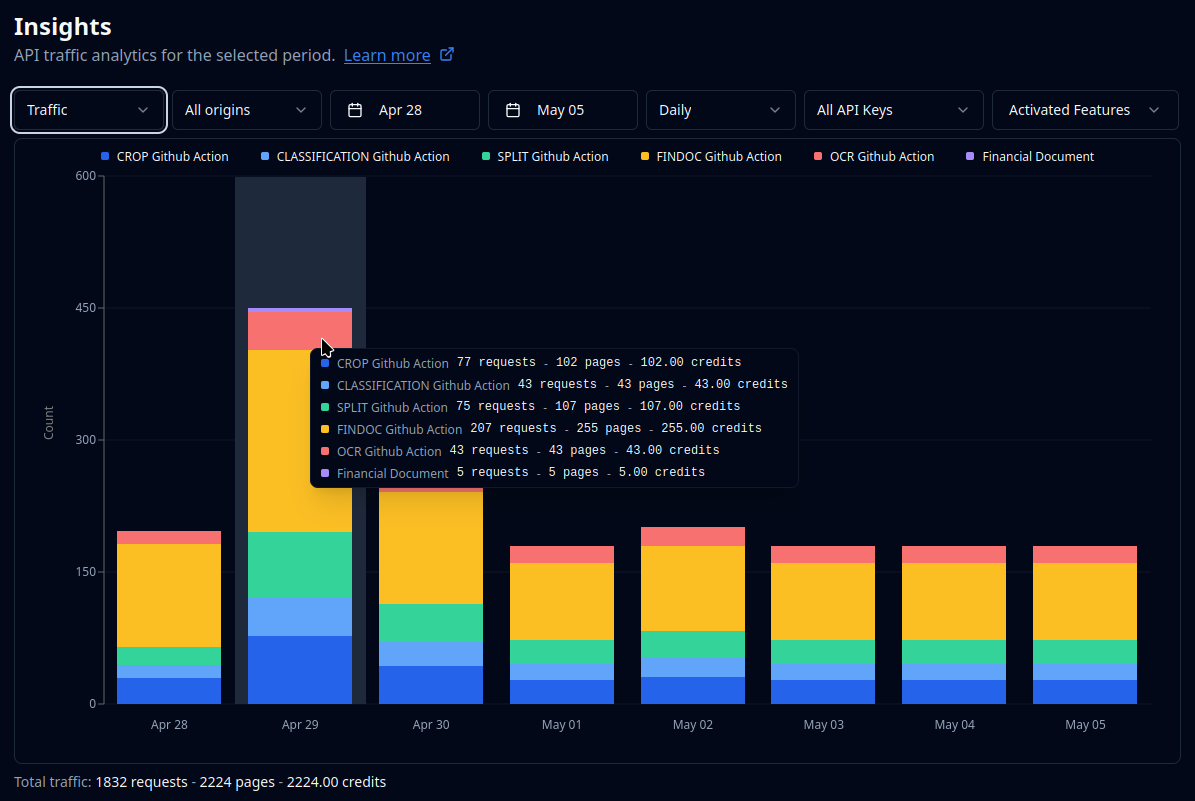Toggle Financial Document legend entry
This screenshot has width=1195, height=801.
(x=1030, y=156)
